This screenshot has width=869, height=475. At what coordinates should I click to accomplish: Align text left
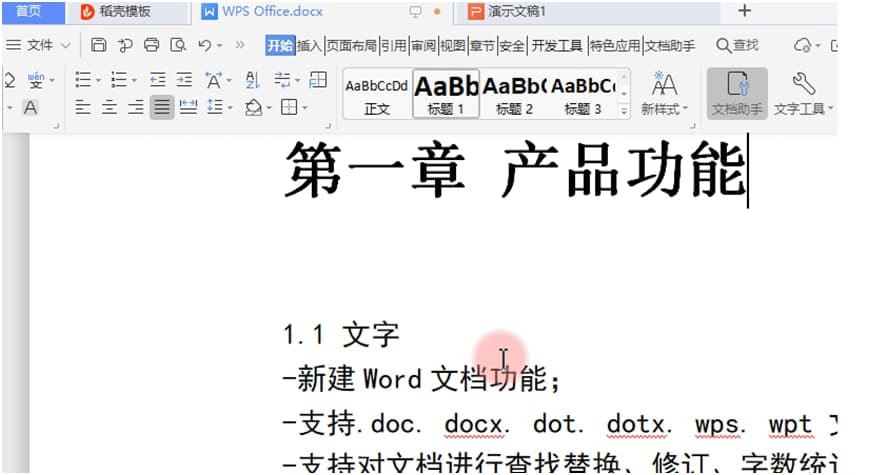coord(83,106)
